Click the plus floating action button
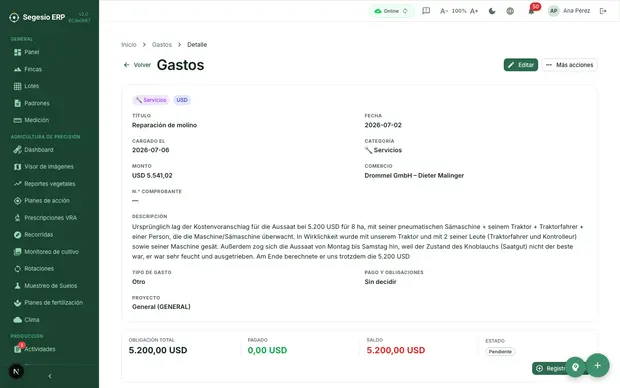The height and width of the screenshot is (388, 620). [x=597, y=365]
